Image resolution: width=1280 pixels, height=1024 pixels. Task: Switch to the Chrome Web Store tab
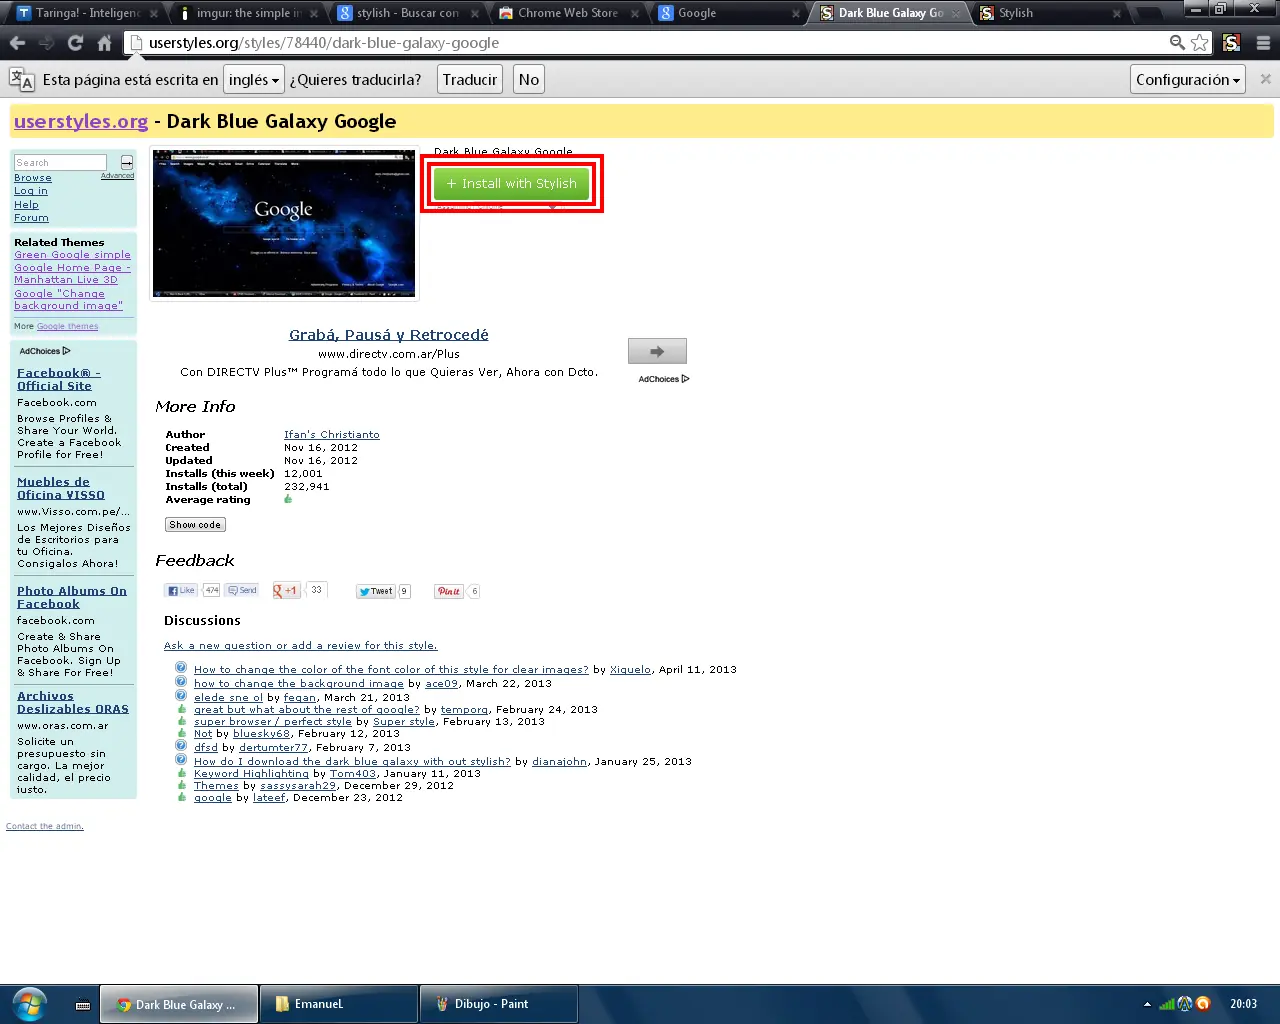tap(568, 13)
